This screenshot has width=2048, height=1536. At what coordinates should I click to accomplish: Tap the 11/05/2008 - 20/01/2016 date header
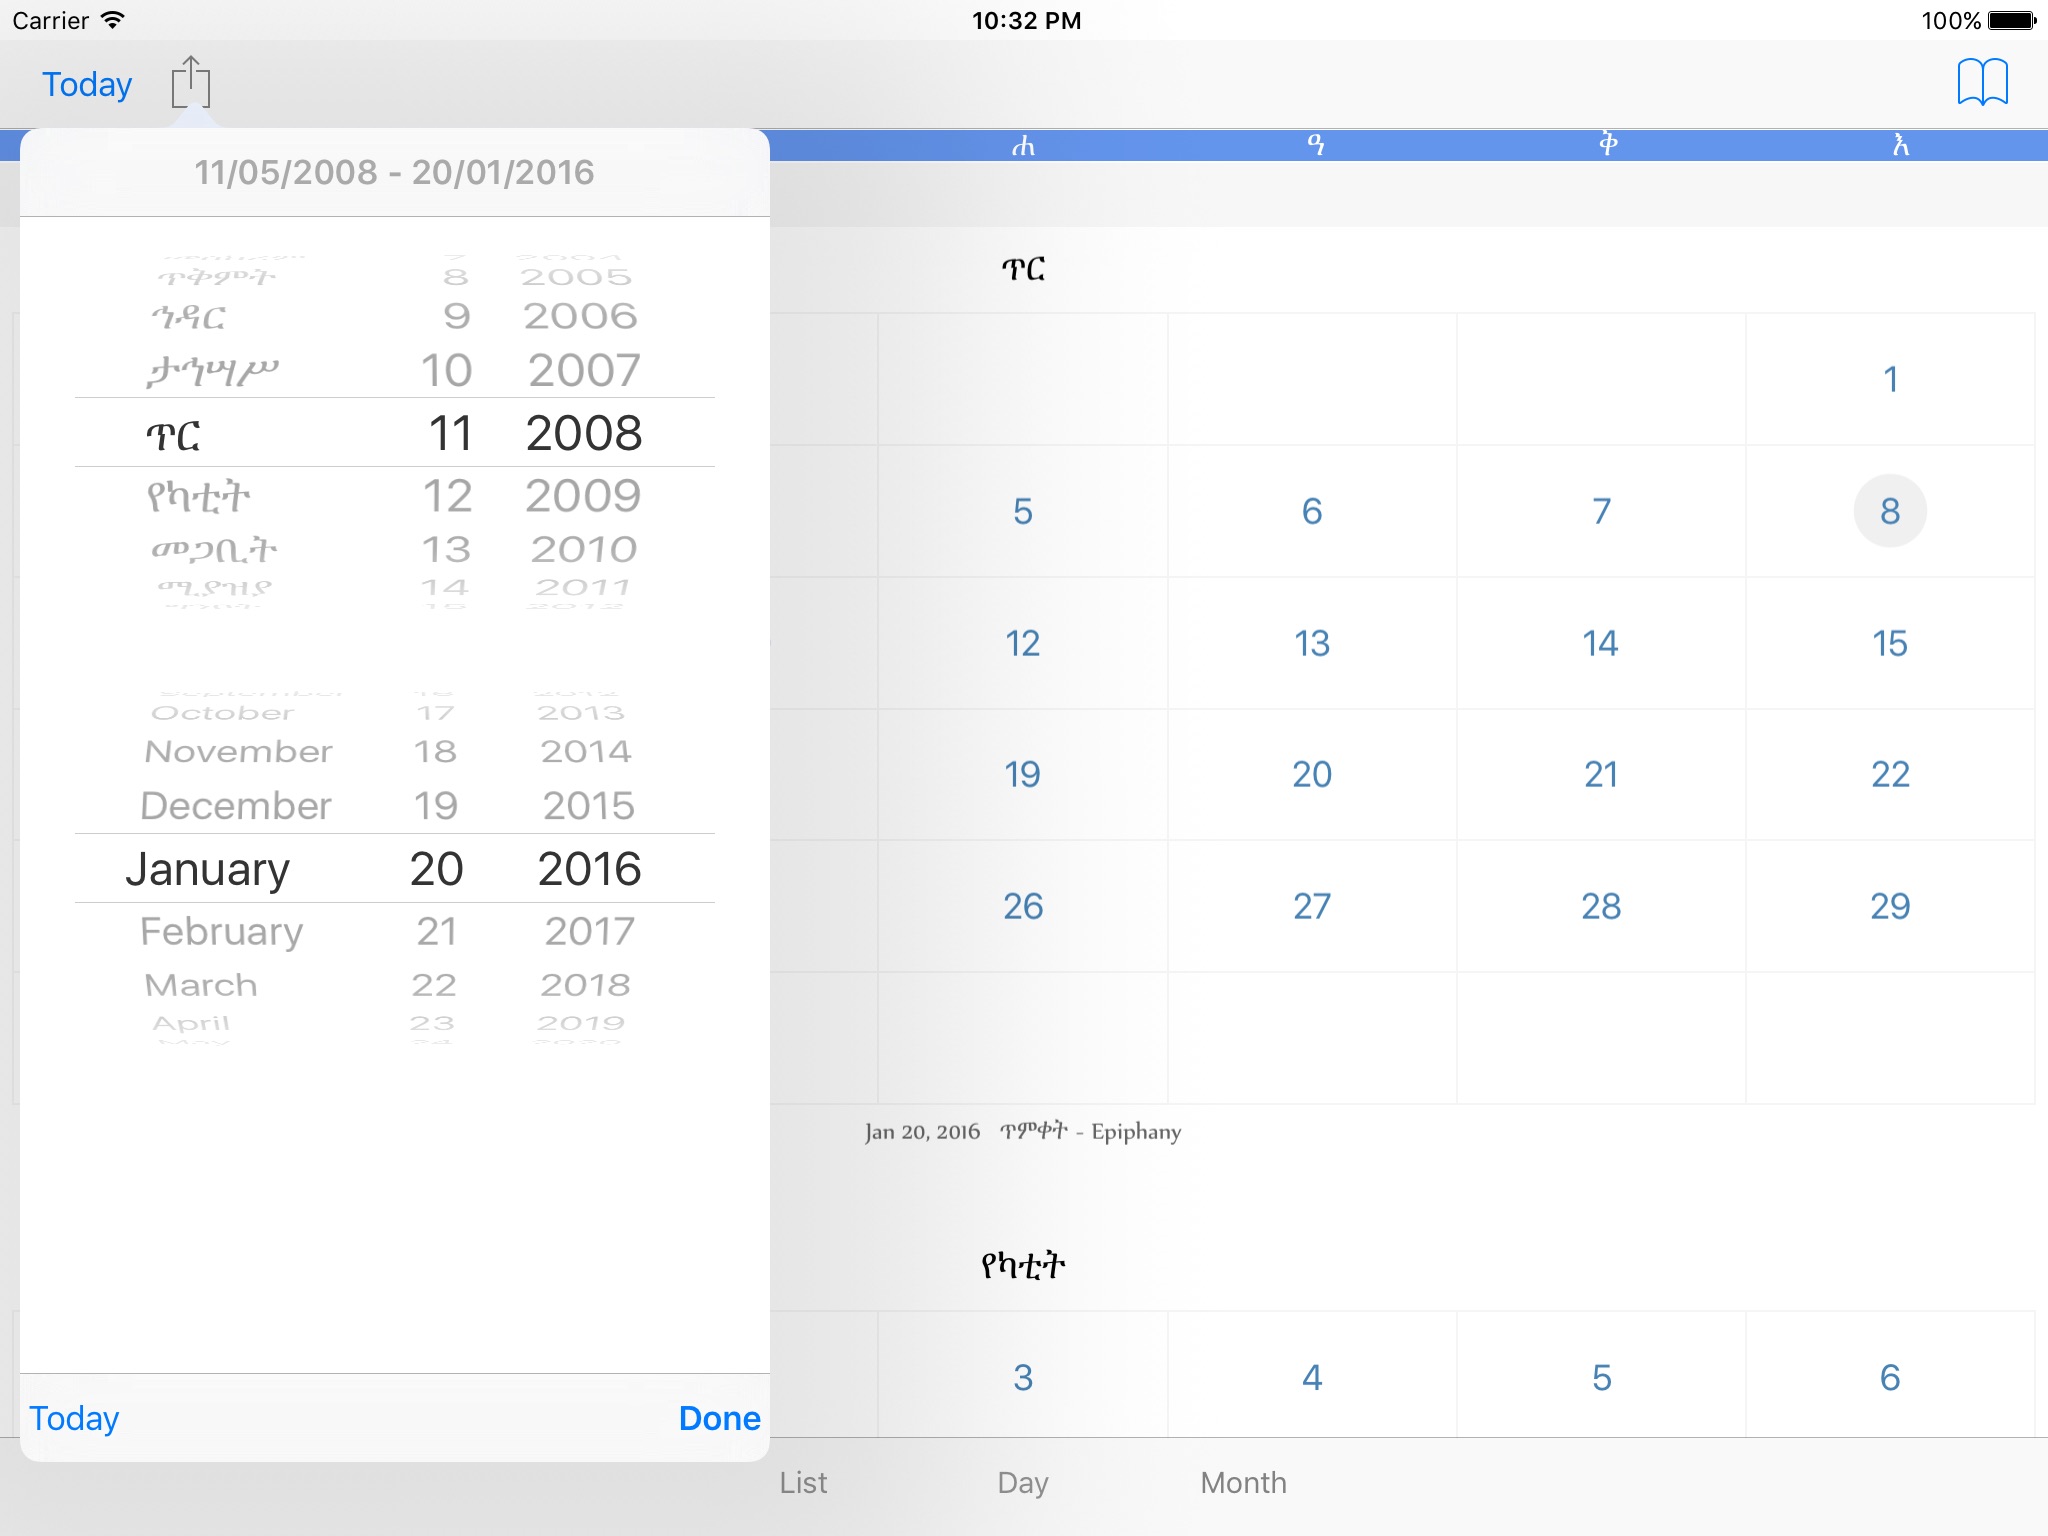tap(394, 172)
